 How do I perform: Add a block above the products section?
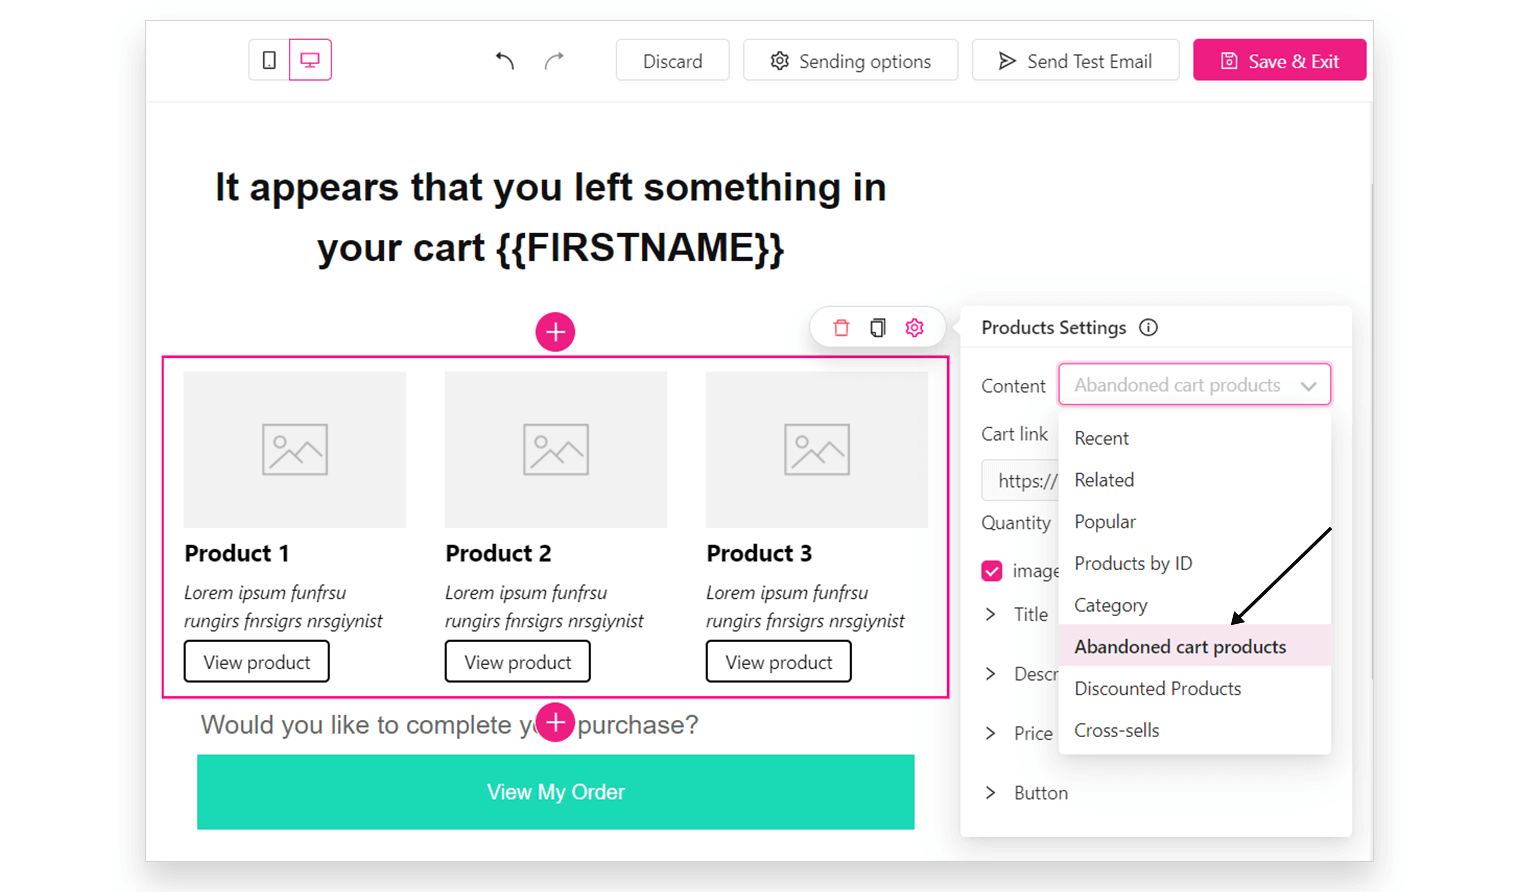point(555,332)
